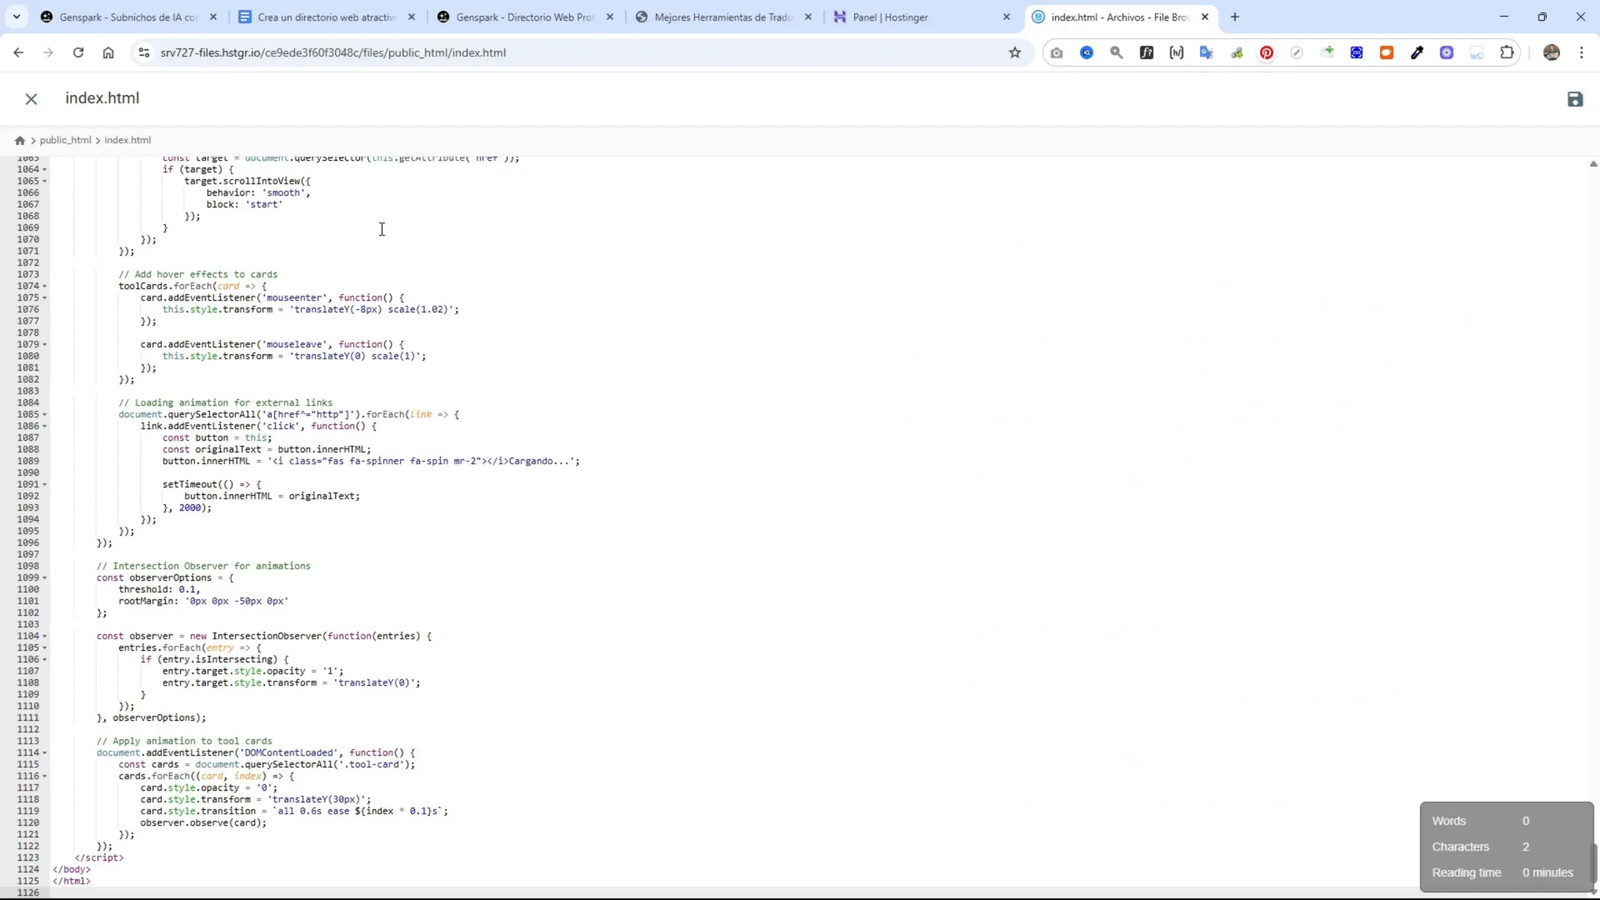Open the Google Translate extension

(x=1204, y=52)
